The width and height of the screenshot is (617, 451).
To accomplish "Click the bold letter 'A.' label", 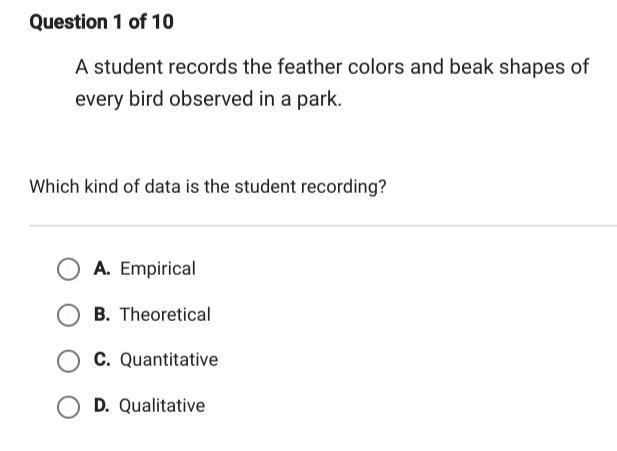I will coord(102,269).
